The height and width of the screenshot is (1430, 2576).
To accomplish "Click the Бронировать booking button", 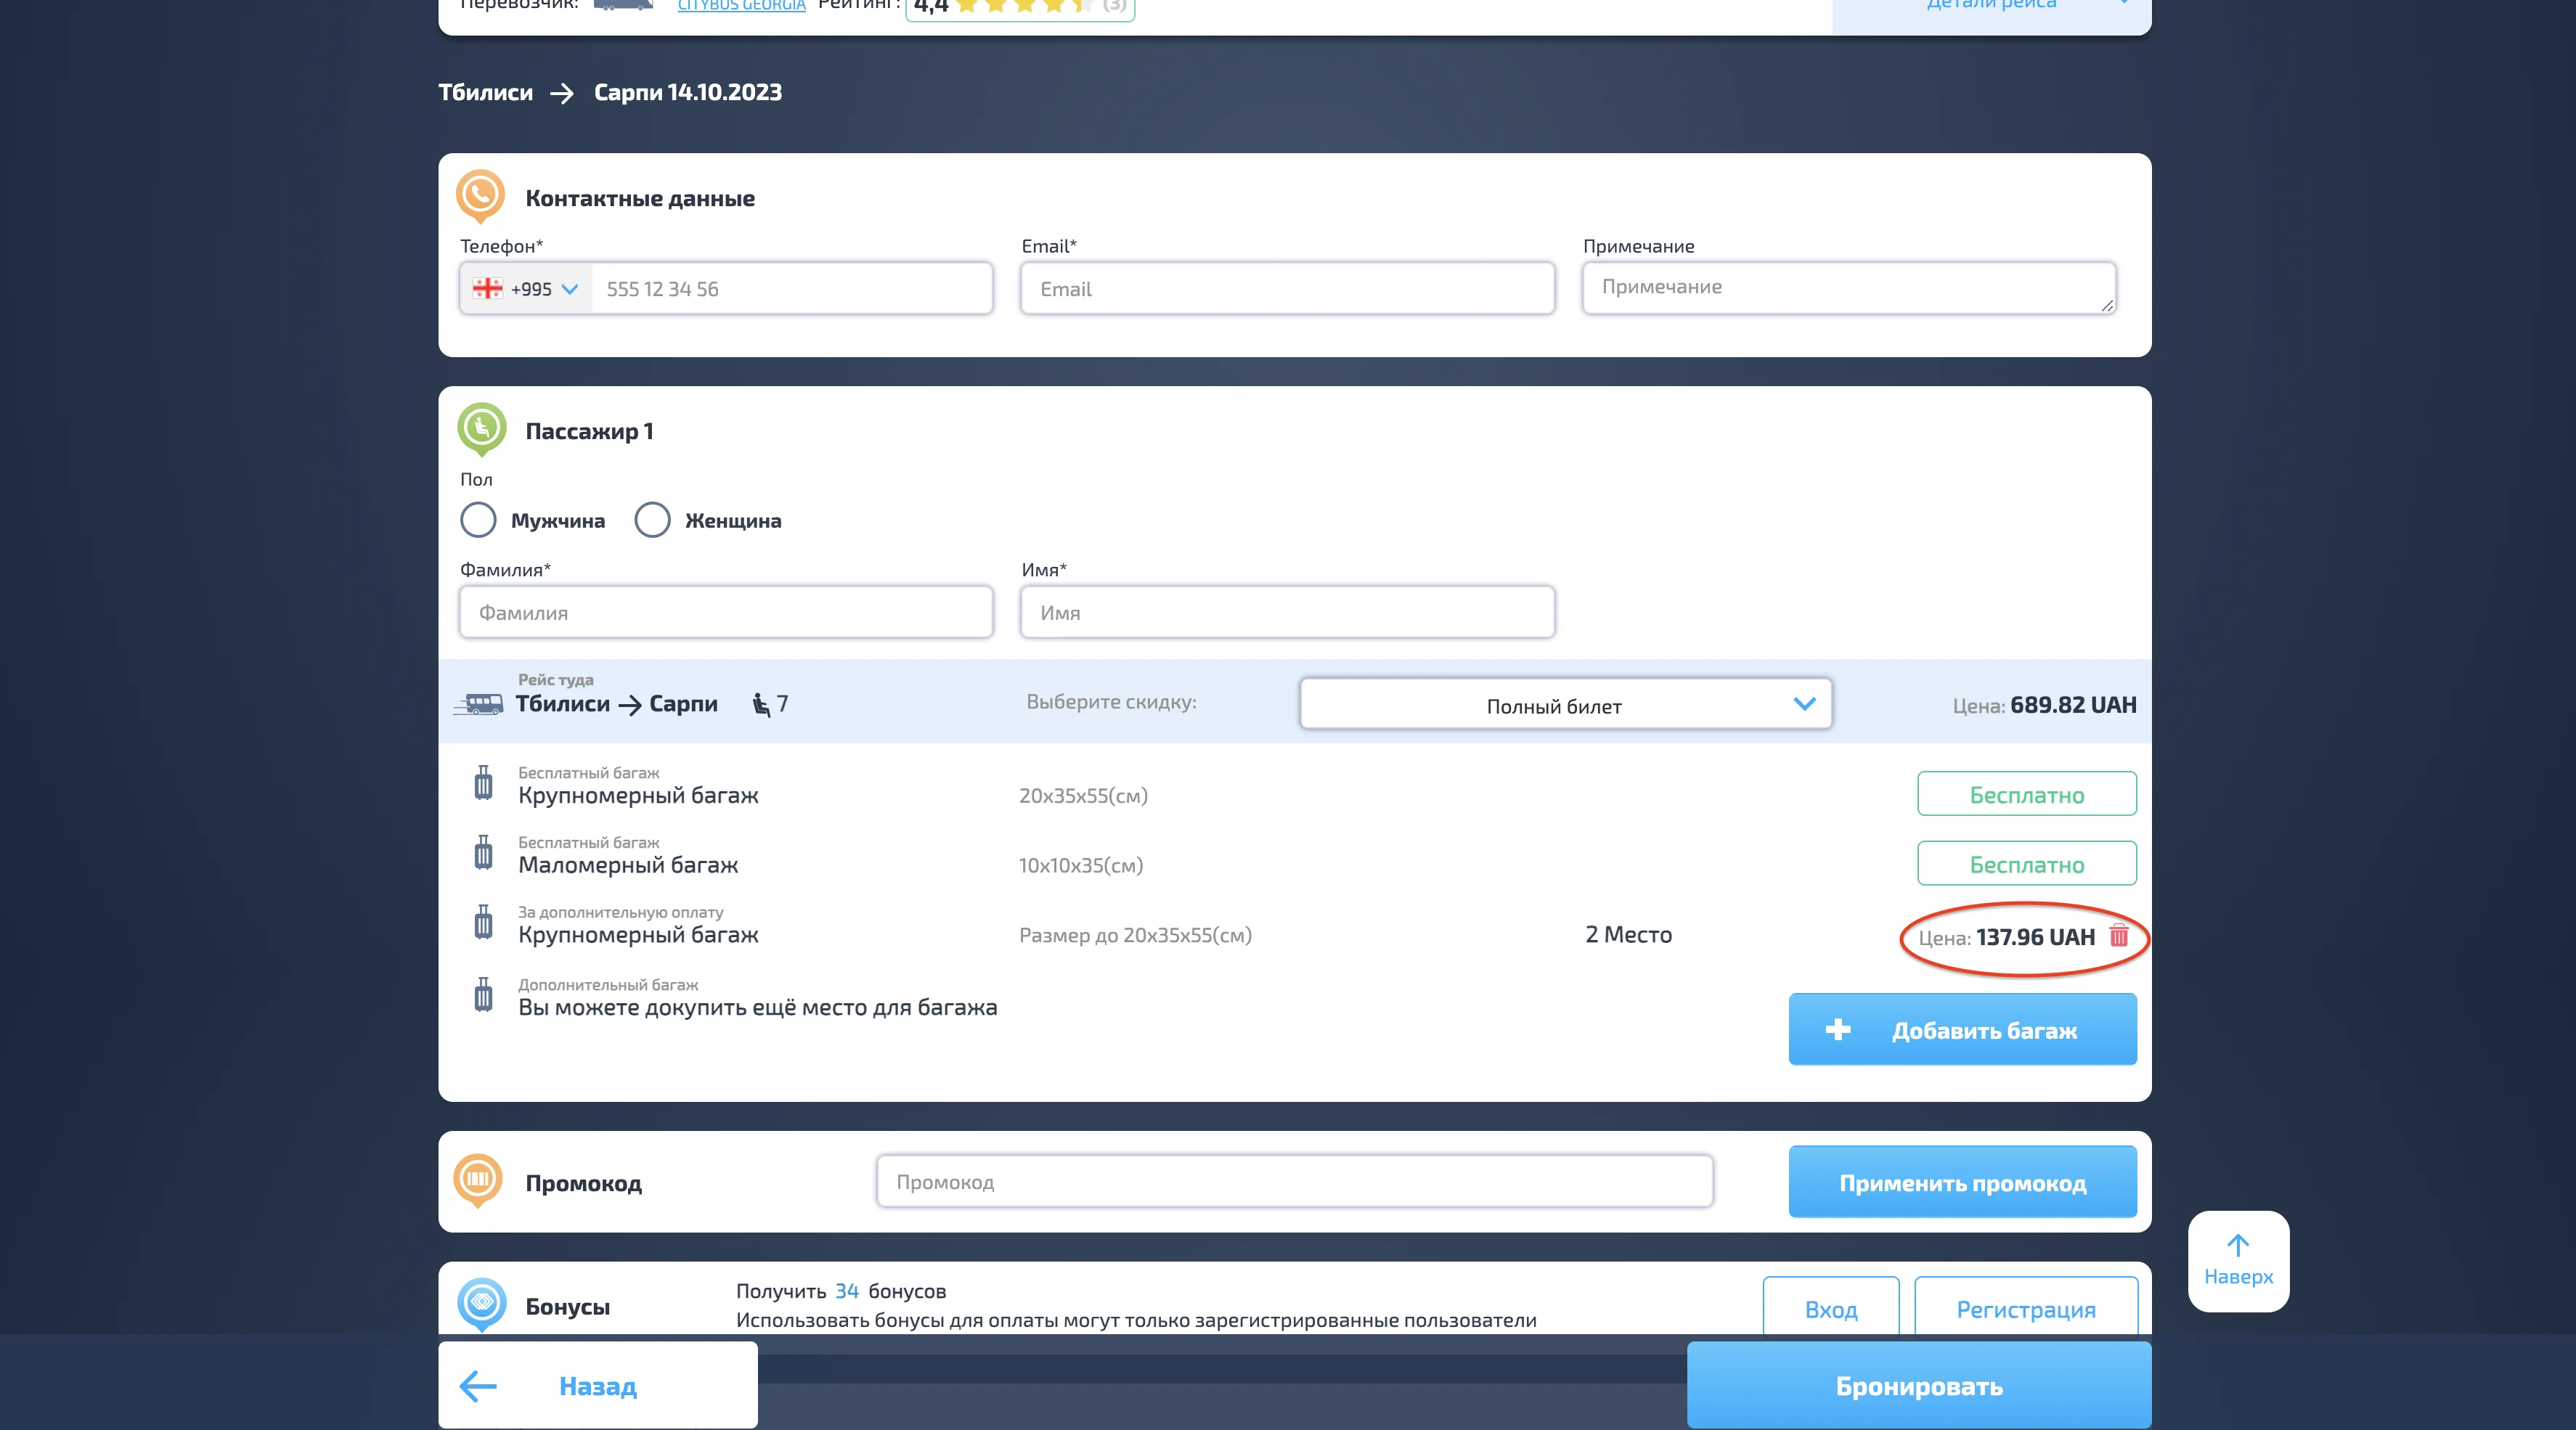I will 1918,1386.
